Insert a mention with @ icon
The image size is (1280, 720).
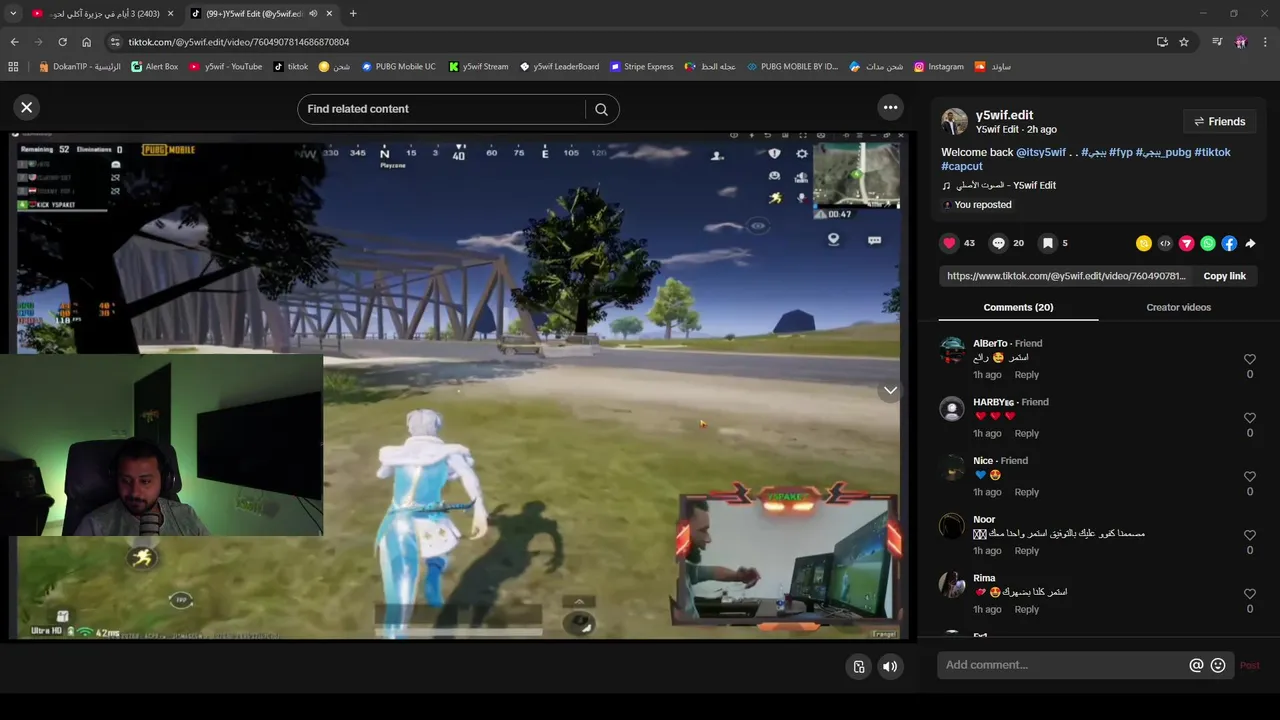tap(1196, 665)
